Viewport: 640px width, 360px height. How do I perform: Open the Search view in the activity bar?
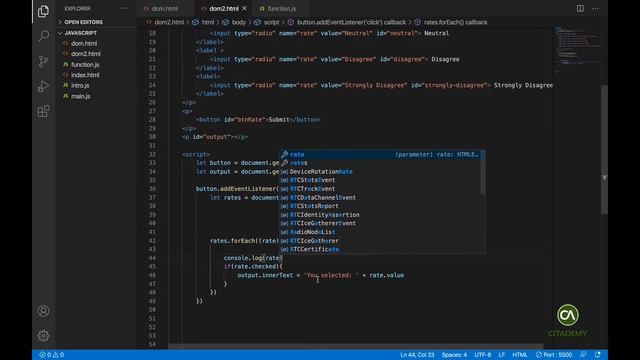43,36
